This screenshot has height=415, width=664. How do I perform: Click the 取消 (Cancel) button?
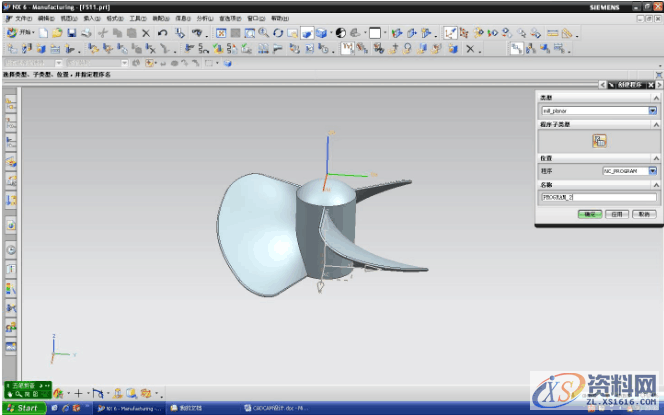click(x=642, y=213)
